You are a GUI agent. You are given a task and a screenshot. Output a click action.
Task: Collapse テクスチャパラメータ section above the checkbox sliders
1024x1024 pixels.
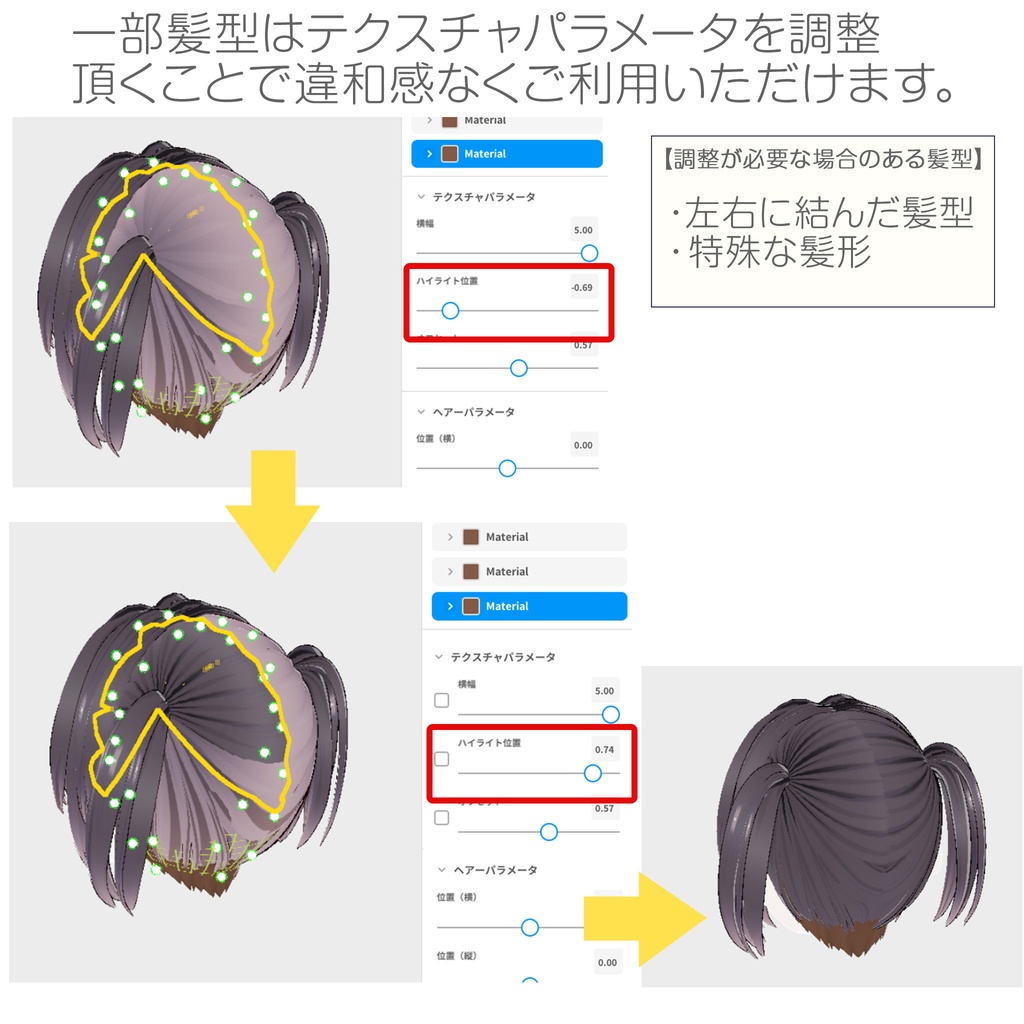point(439,656)
